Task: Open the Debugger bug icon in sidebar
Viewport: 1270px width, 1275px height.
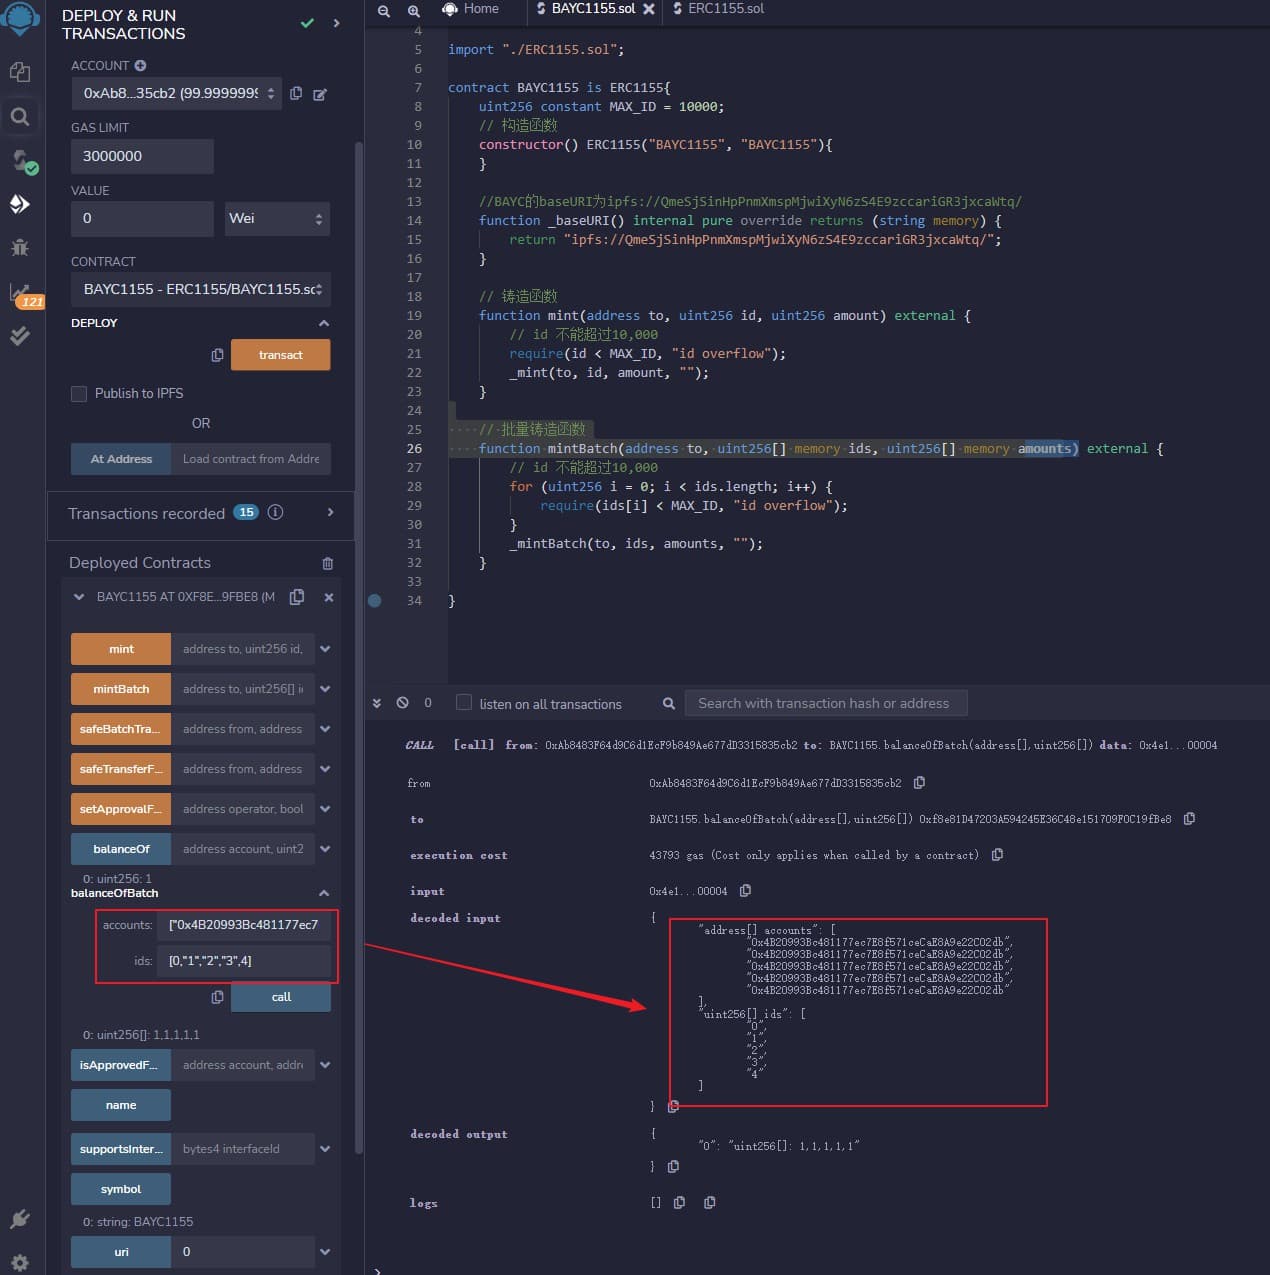Action: [x=20, y=247]
